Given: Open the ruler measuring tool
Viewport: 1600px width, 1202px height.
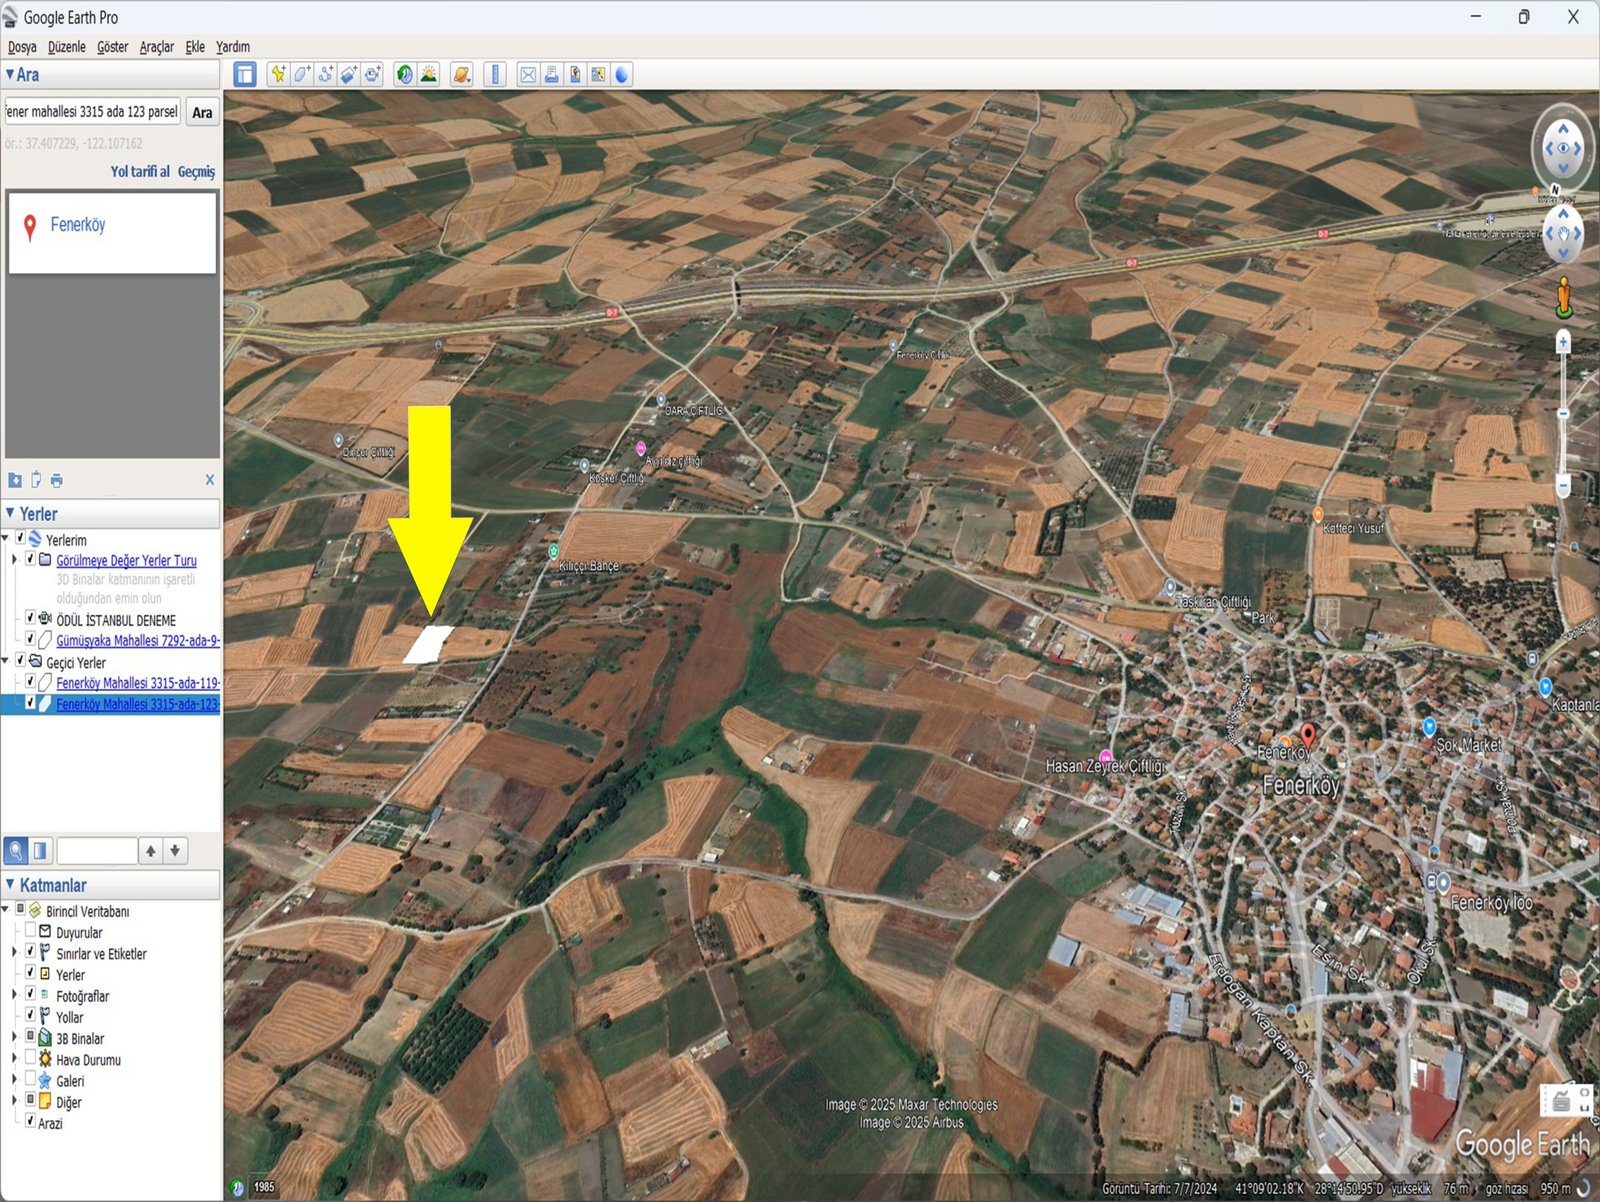Looking at the screenshot, I should click(495, 74).
